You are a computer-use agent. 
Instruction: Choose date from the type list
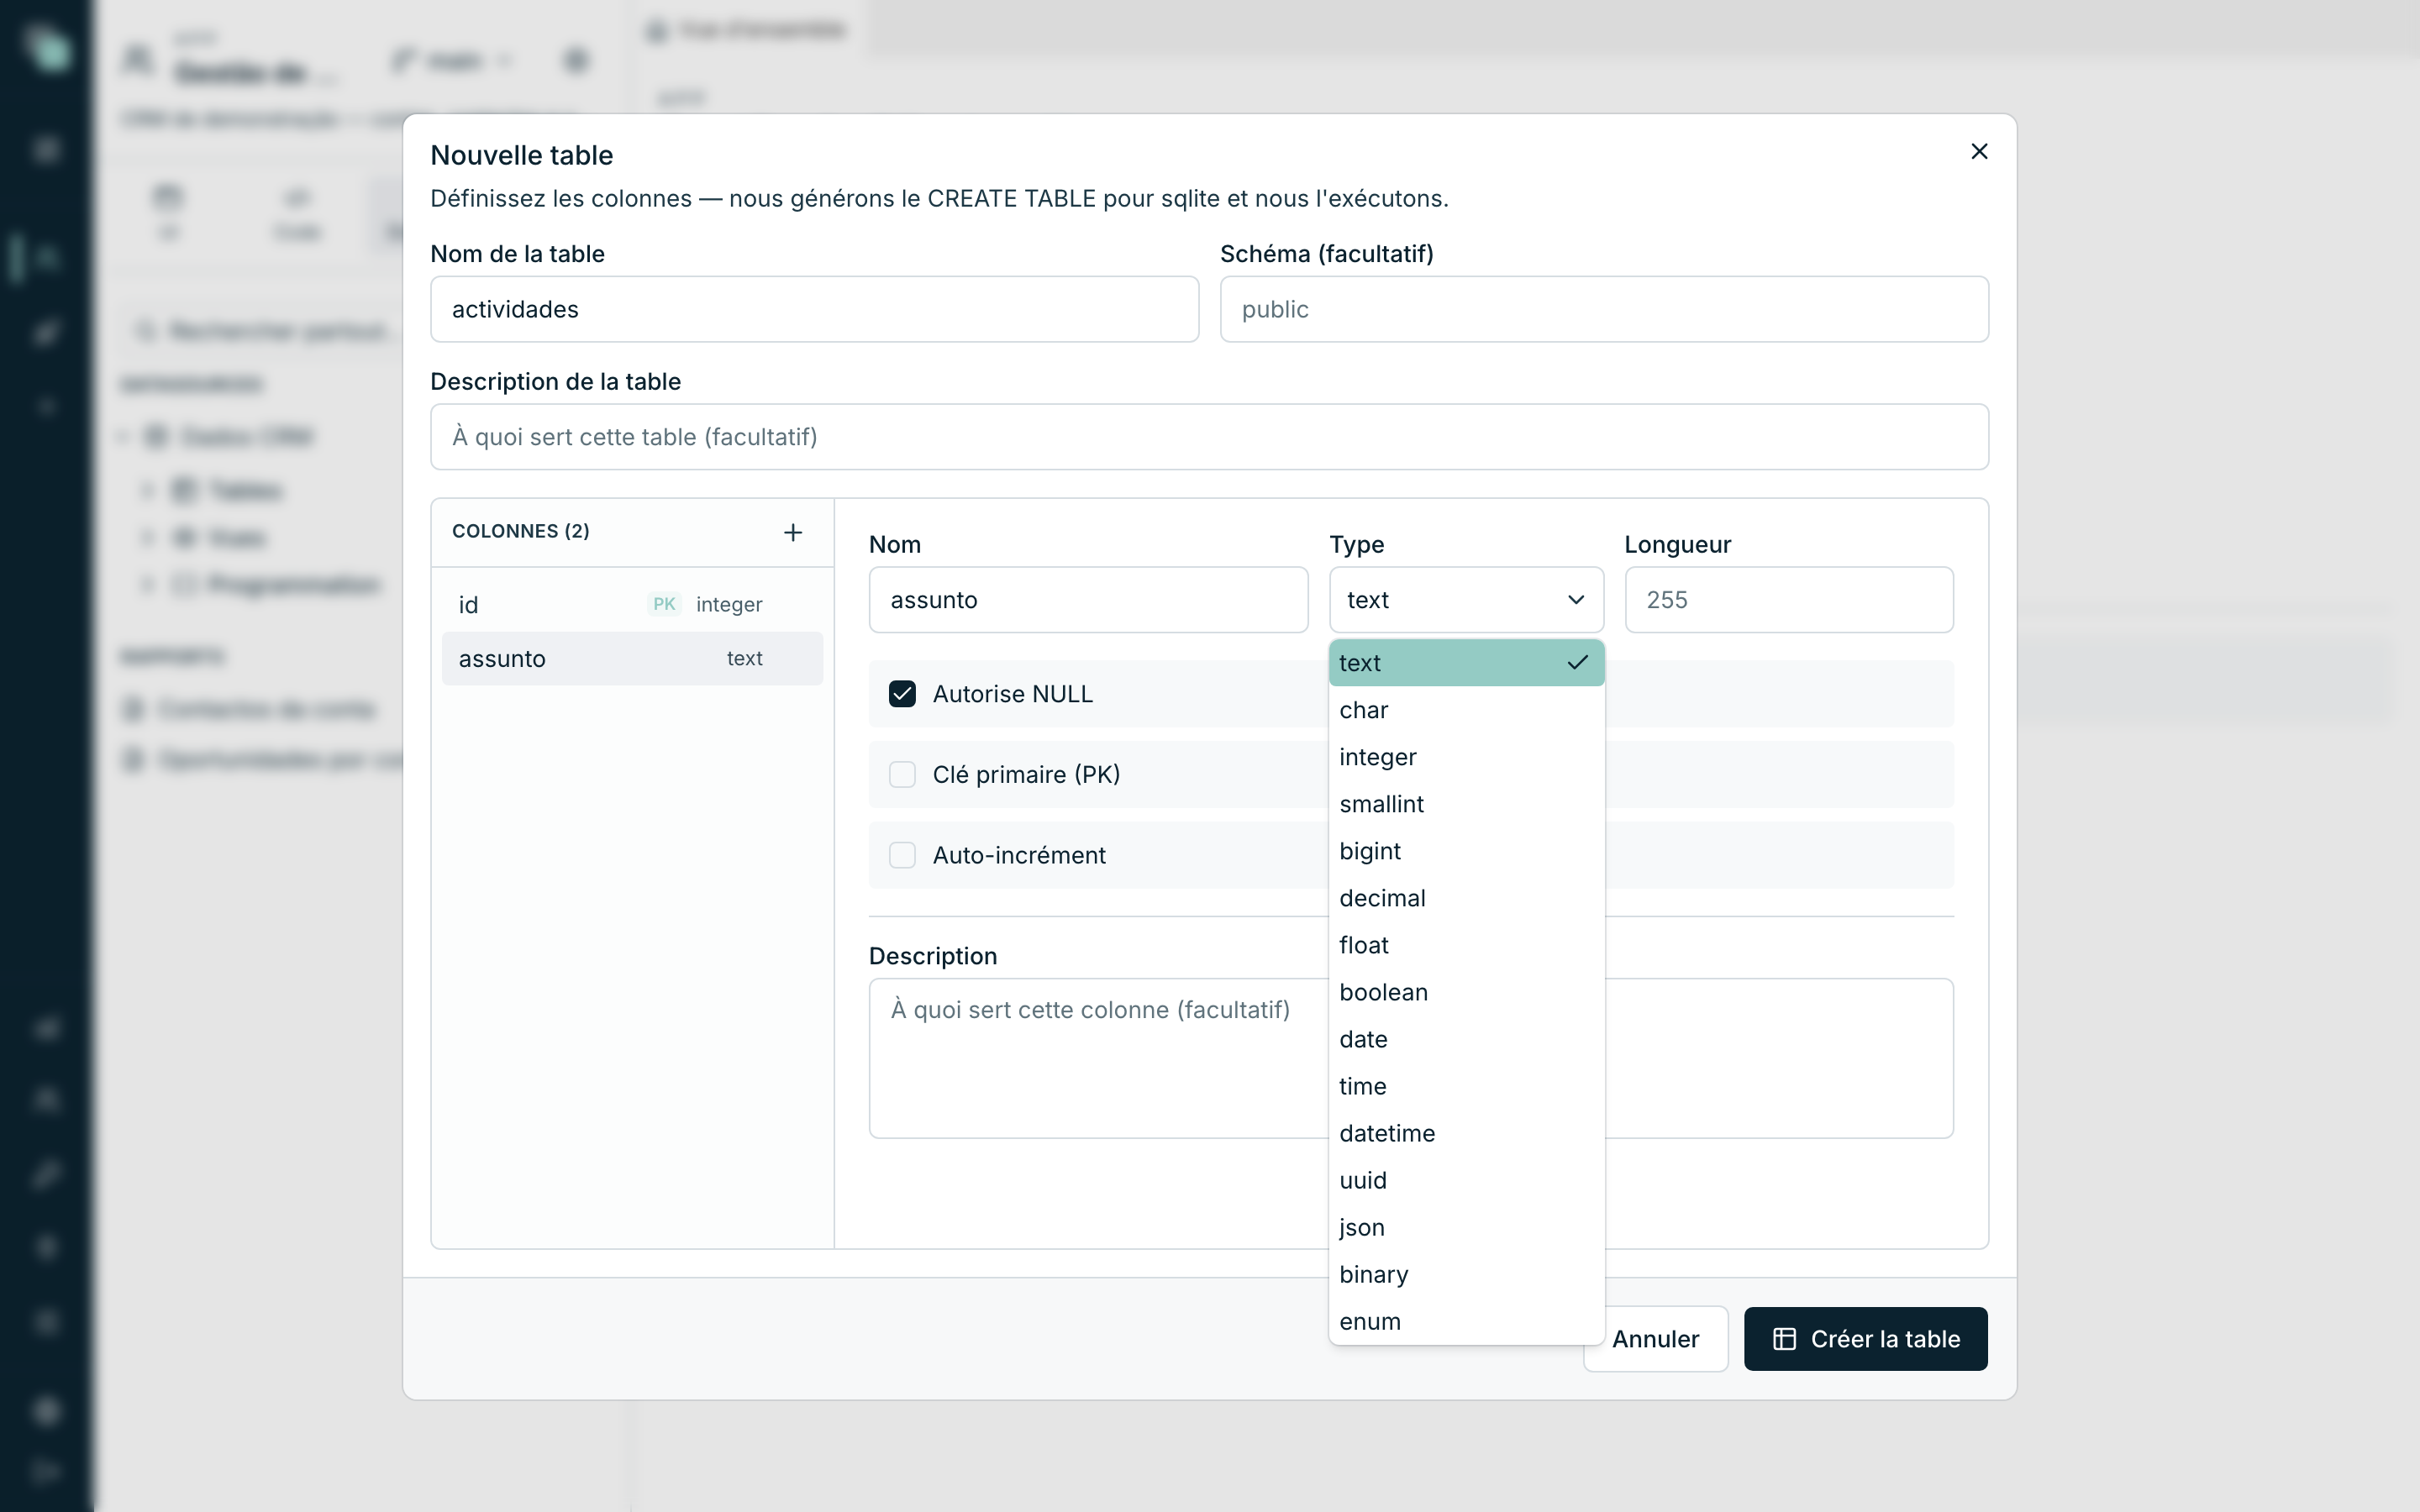pyautogui.click(x=1466, y=1039)
